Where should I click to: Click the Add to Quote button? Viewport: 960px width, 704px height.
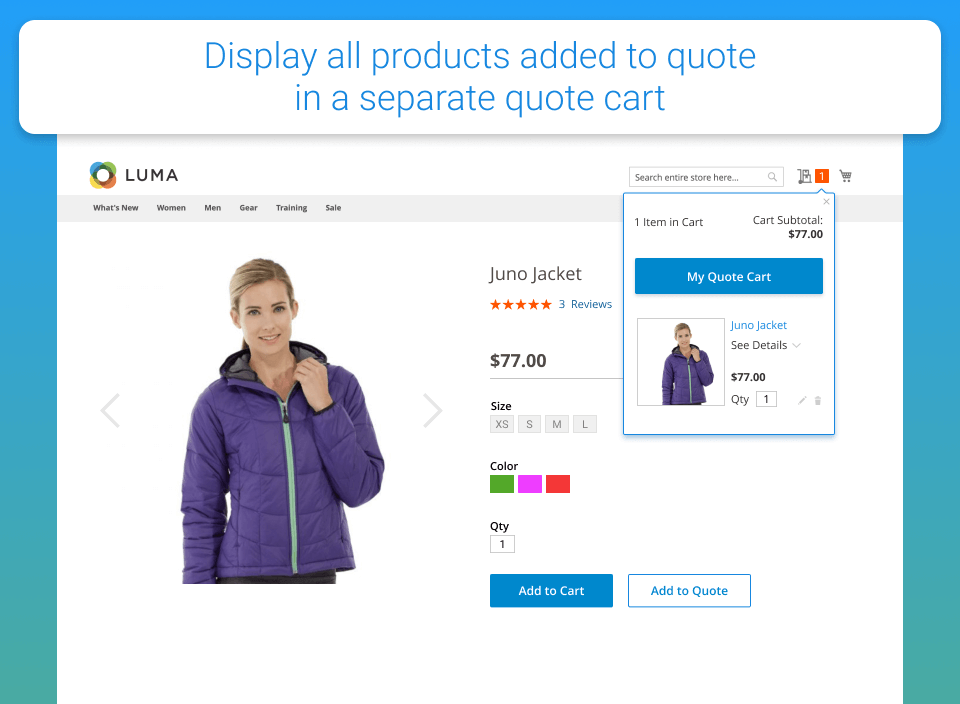689,591
